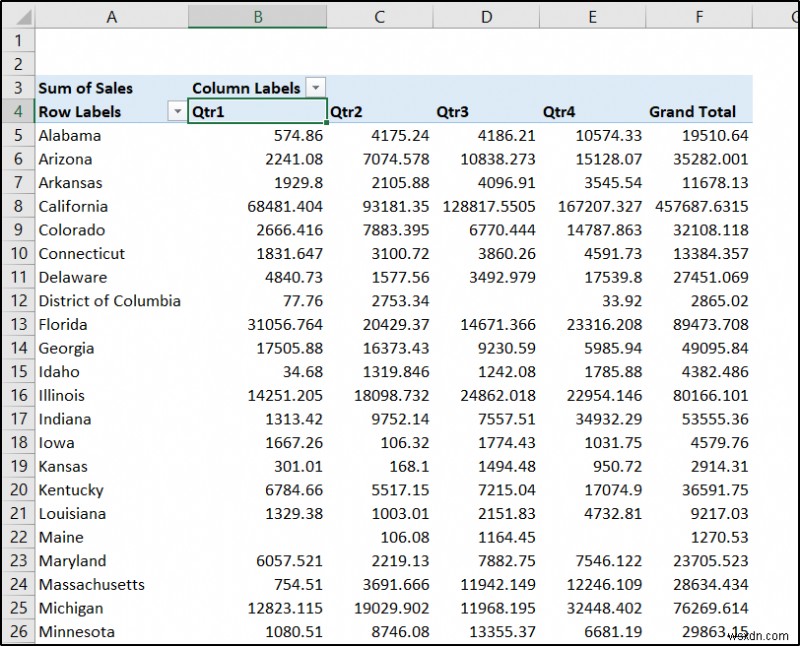Select the empty Maine Qtr1 cell
Screen dimensions: 800x646
pos(258,537)
